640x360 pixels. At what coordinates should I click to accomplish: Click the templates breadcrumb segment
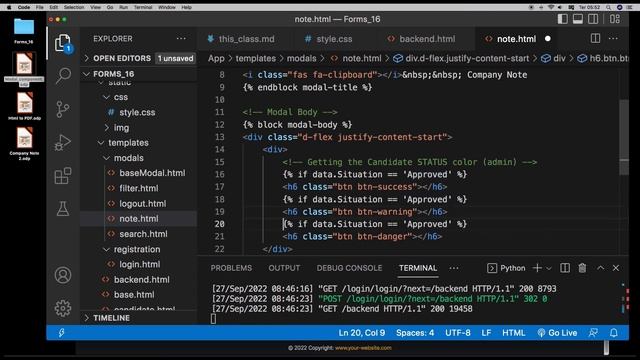(256, 58)
